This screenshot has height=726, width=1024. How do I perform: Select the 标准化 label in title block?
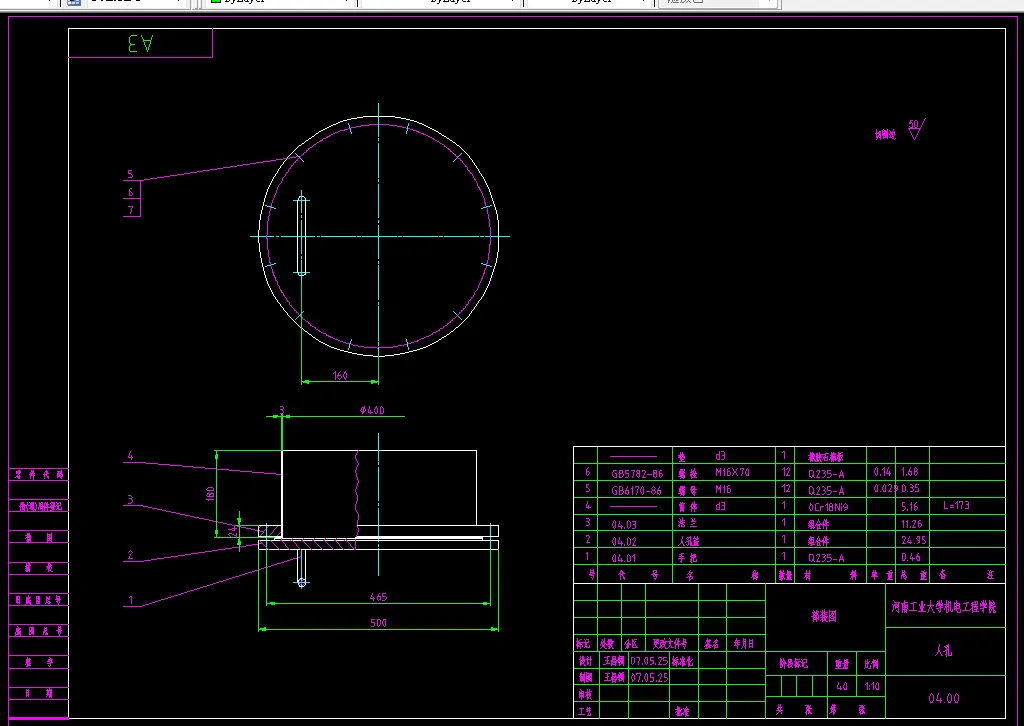coord(682,661)
